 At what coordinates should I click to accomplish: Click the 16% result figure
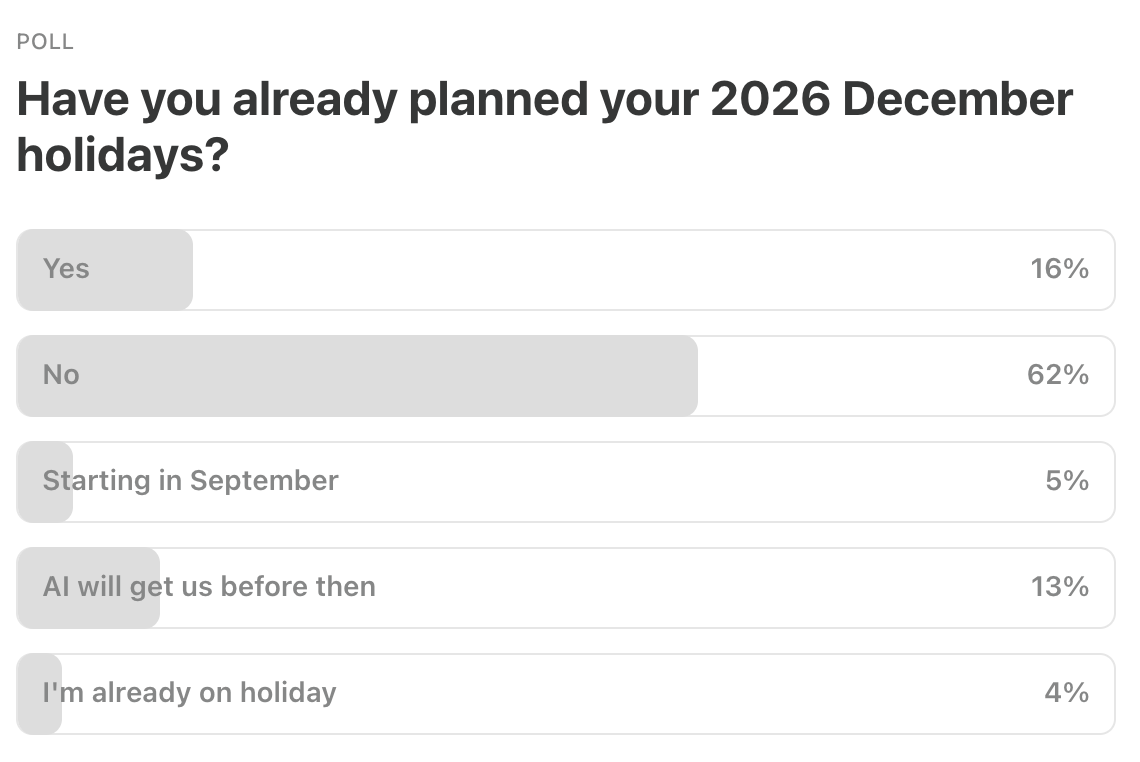1059,269
